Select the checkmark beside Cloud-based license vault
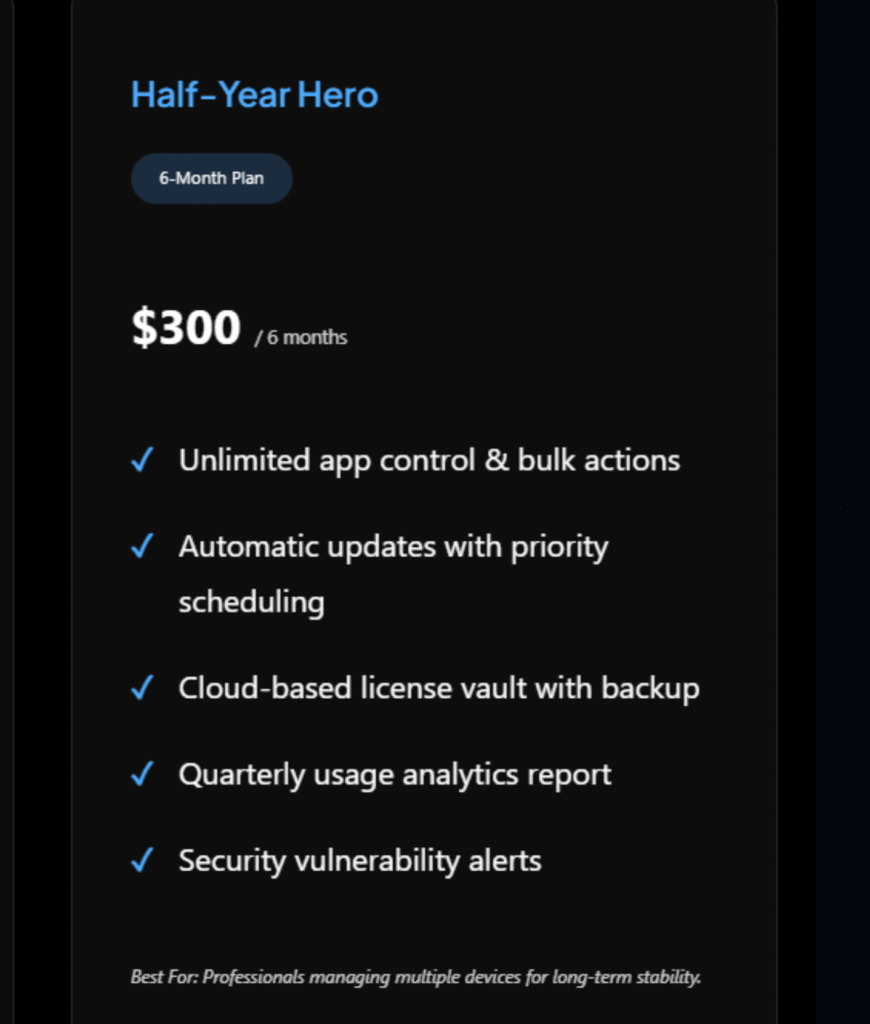This screenshot has height=1024, width=870. (142, 688)
